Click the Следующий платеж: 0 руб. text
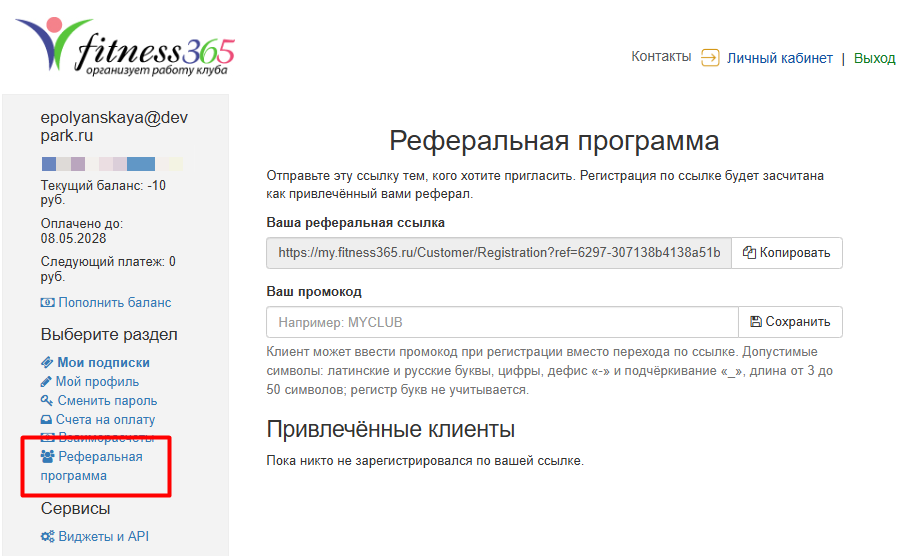 [108, 269]
